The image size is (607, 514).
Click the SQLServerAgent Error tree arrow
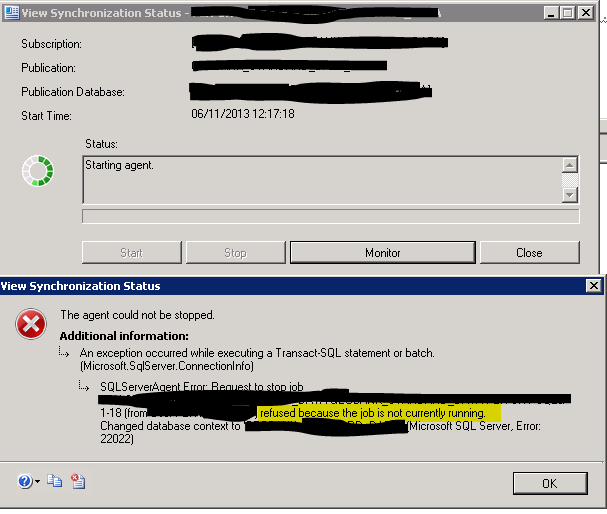(84, 386)
